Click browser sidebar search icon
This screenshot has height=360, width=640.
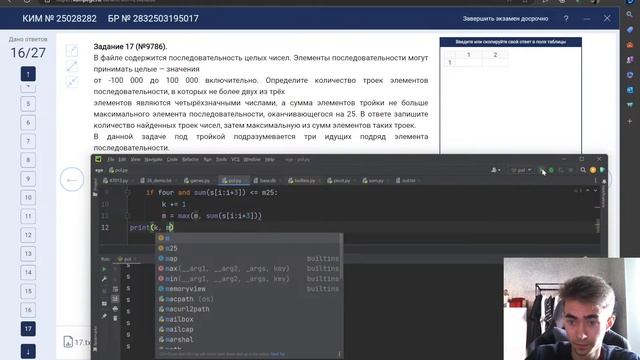[630, 15]
